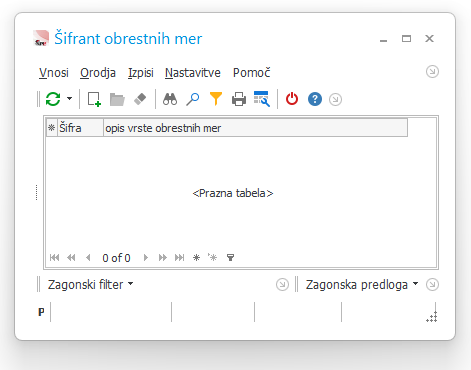Close the Šifrant obrestnih mer window
This screenshot has width=471, height=370.
[429, 39]
